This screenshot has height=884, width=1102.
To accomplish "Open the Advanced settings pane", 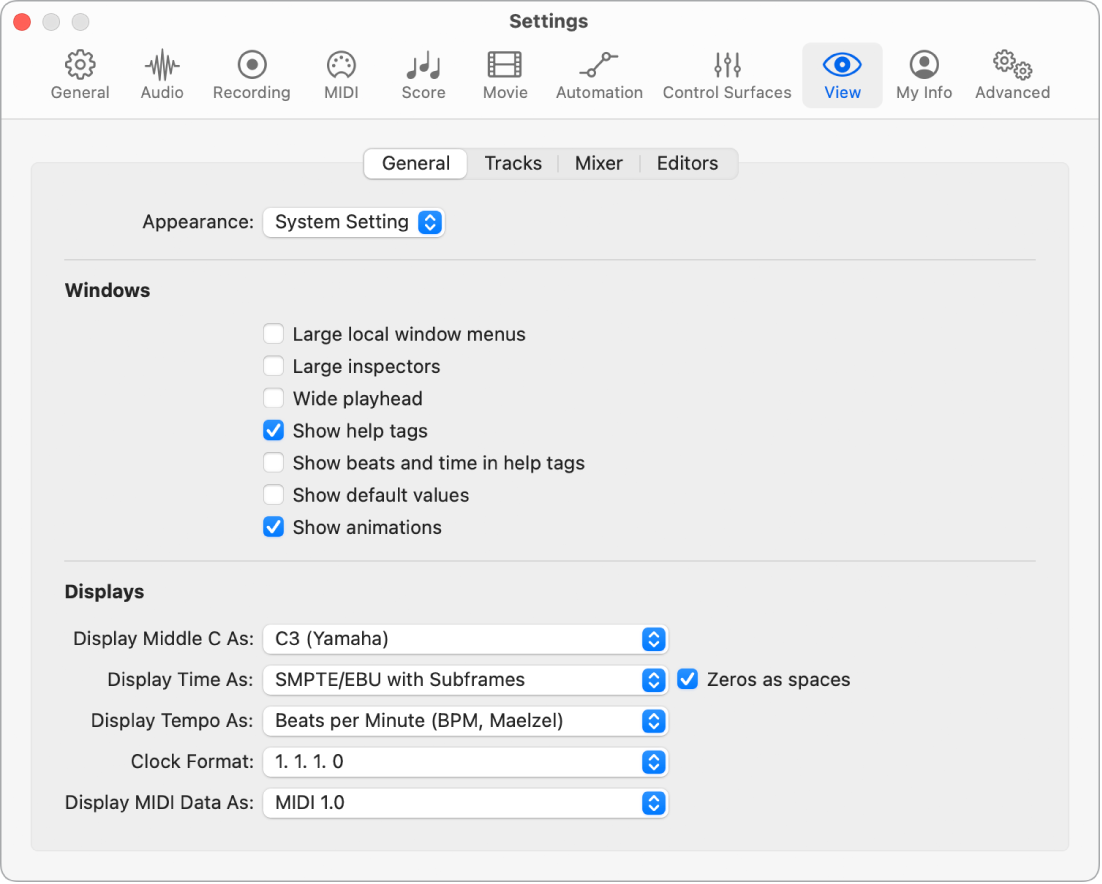I will (1012, 76).
